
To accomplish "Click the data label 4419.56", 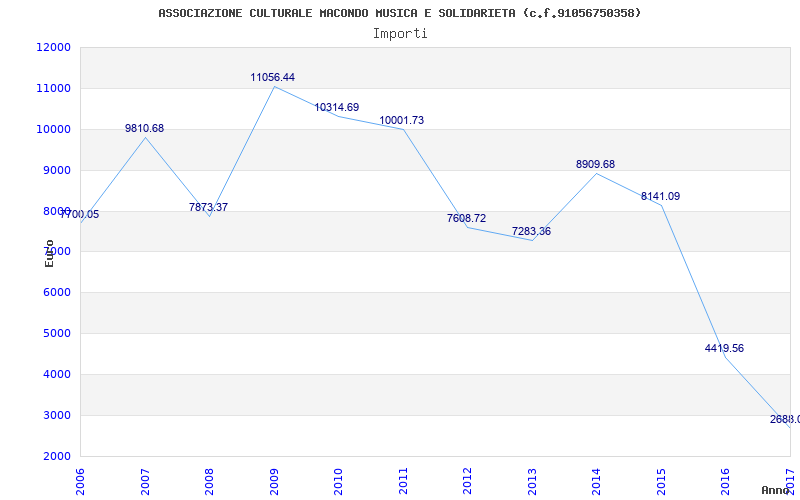I will coord(724,349).
